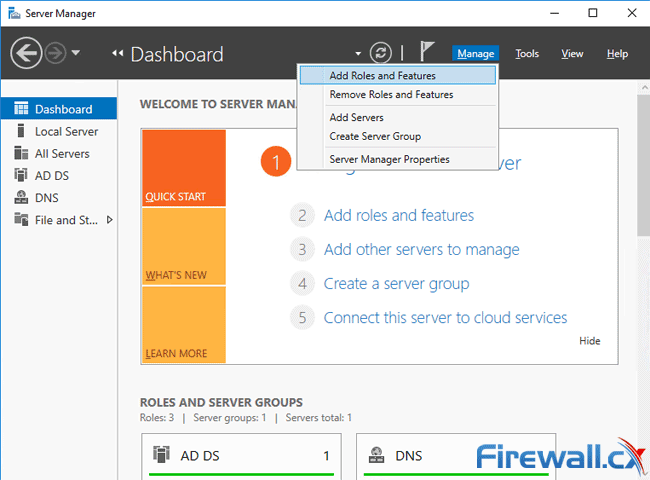Open the Help menu
Screen dimensions: 650x480
point(617,53)
